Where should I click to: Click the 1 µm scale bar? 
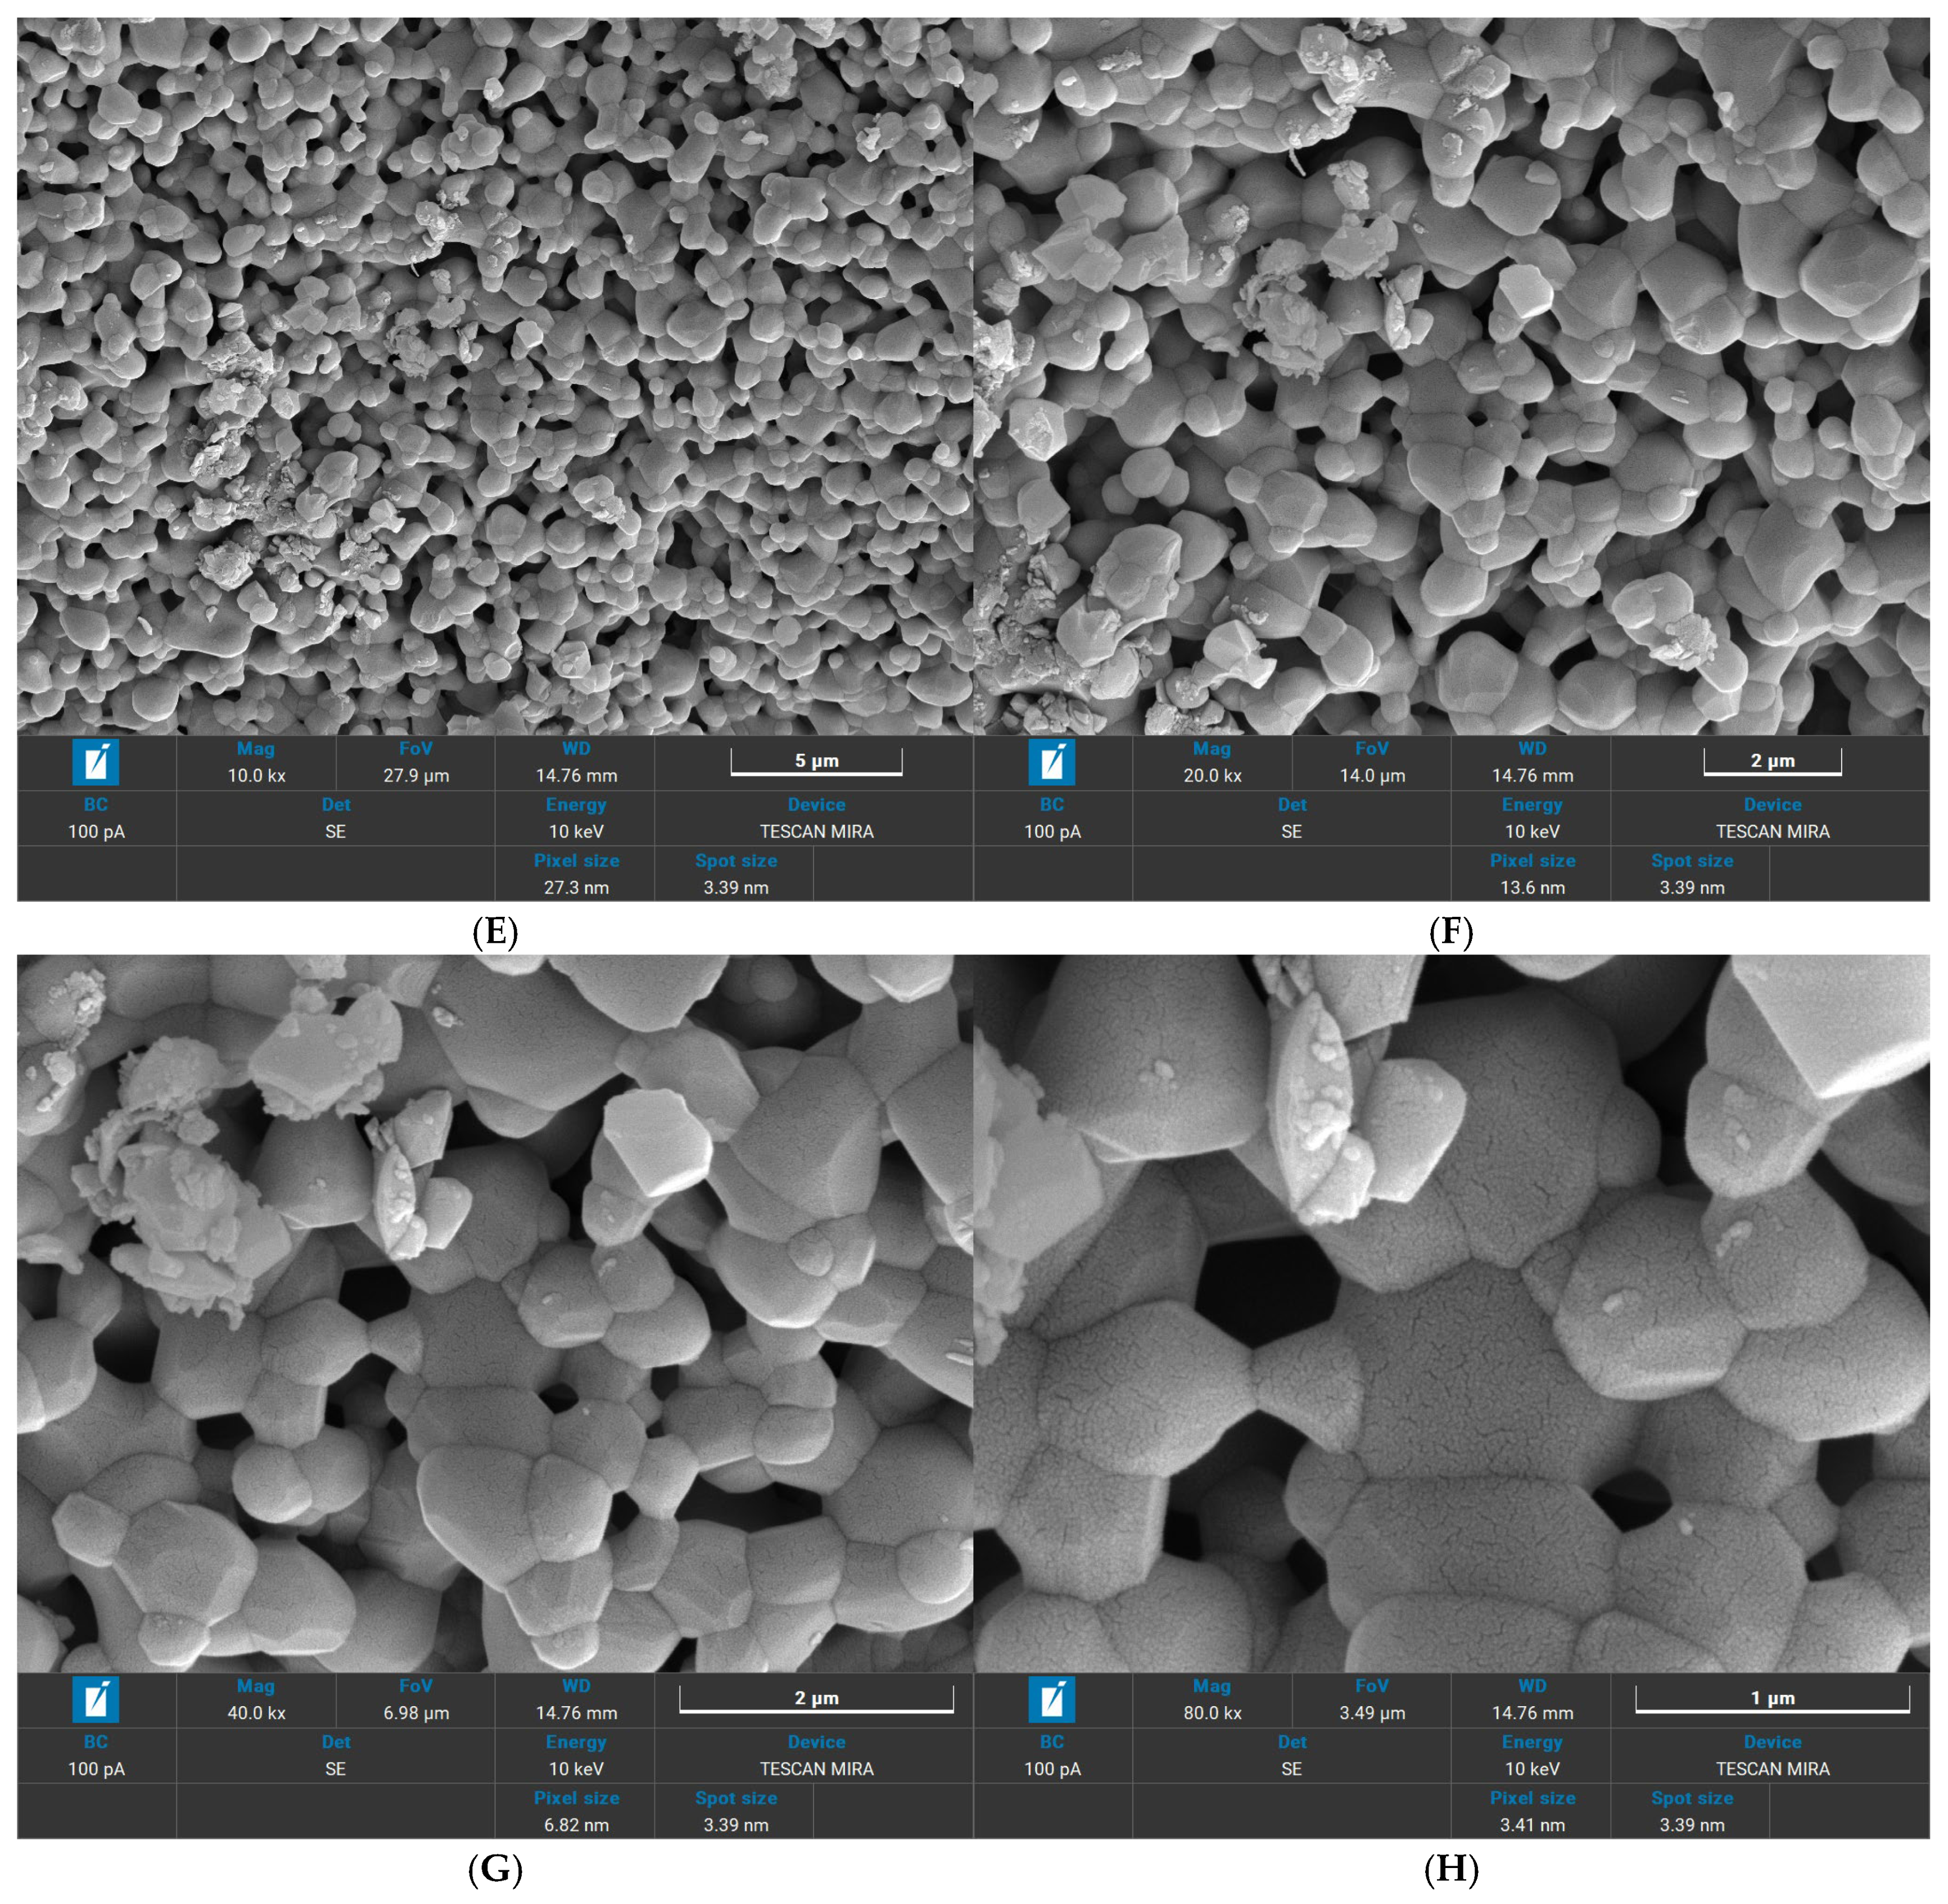coord(1772,1700)
